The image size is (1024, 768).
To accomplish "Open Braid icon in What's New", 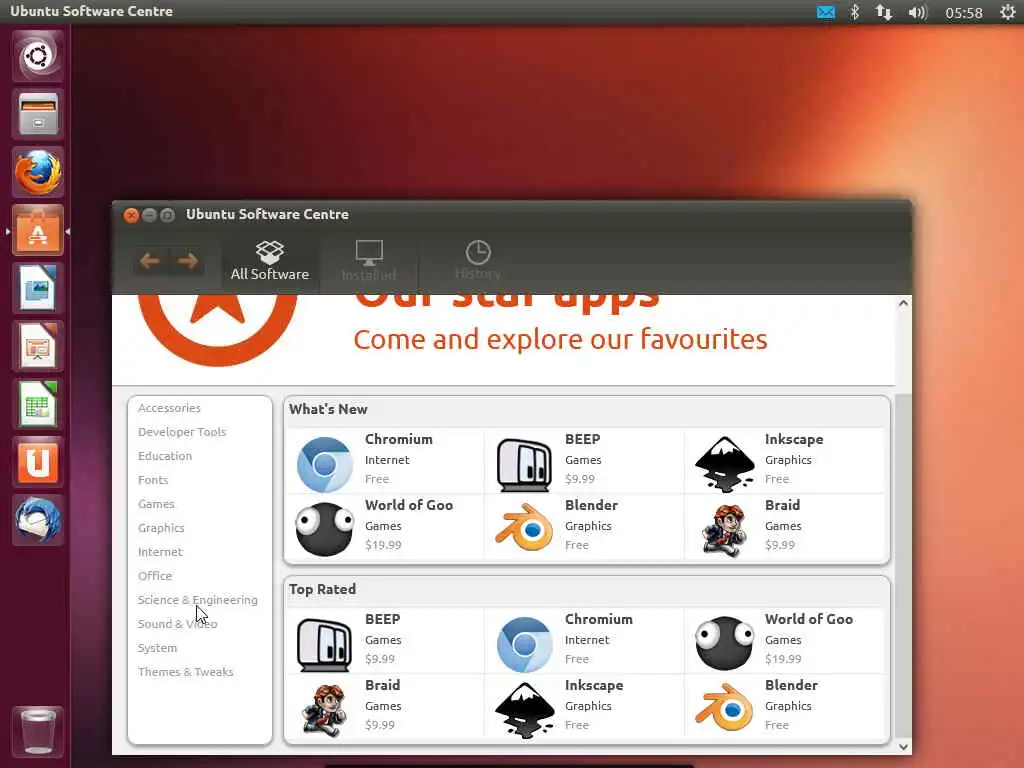I will click(x=724, y=530).
